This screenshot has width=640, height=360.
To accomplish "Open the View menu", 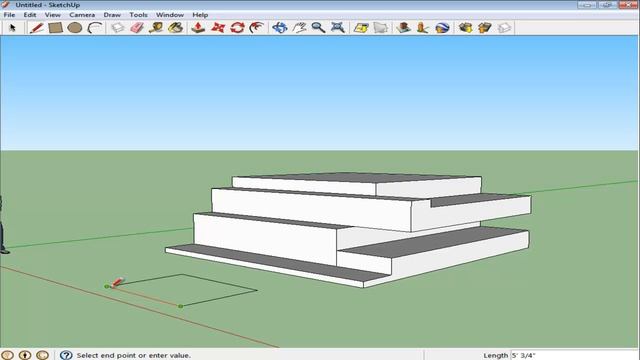I will tap(53, 15).
